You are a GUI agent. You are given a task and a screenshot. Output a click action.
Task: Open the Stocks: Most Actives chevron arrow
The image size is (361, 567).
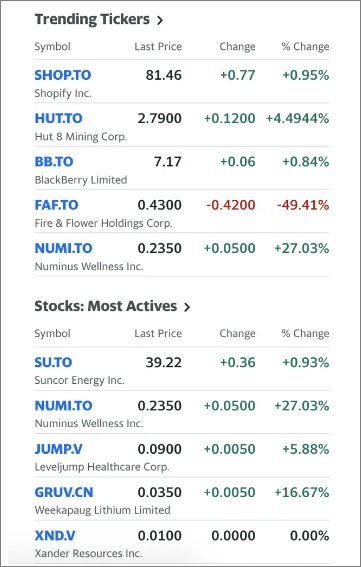187,307
